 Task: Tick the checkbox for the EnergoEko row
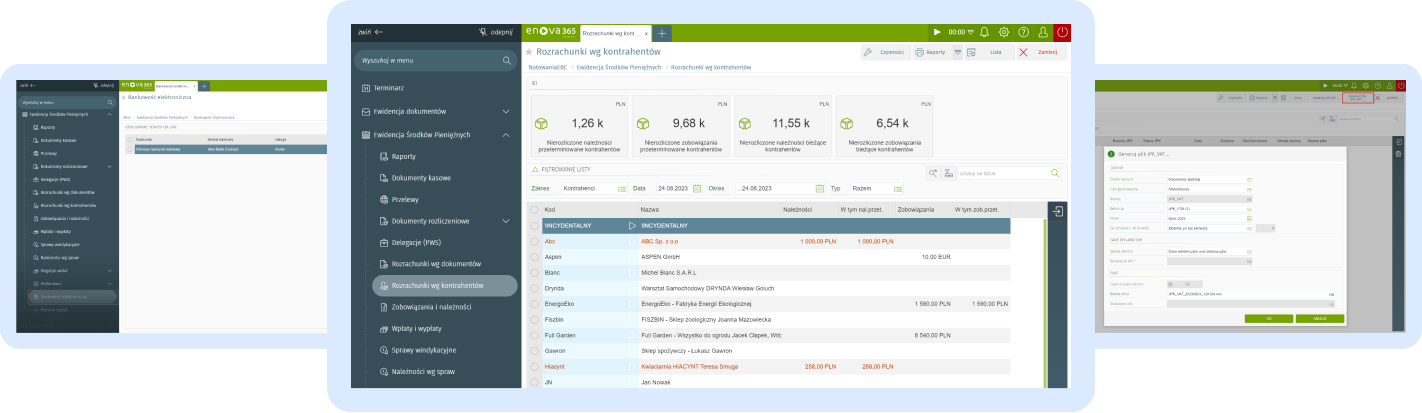[x=534, y=303]
